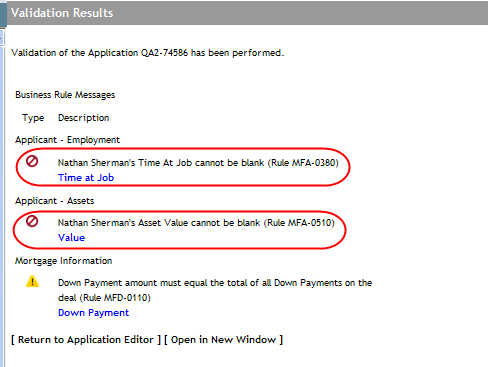Viewport: 488px width, 367px height.
Task: Click Return to Application Editor
Action: pyautogui.click(x=86, y=340)
